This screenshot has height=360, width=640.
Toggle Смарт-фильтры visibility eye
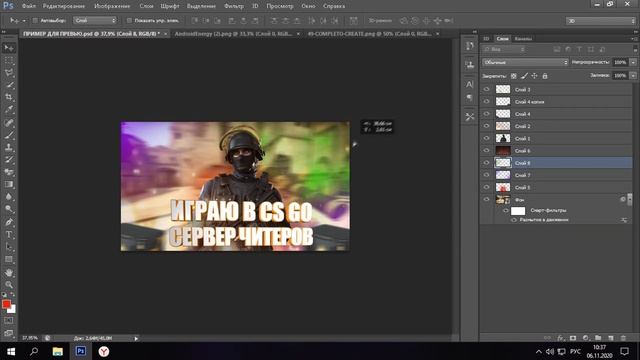pos(505,211)
